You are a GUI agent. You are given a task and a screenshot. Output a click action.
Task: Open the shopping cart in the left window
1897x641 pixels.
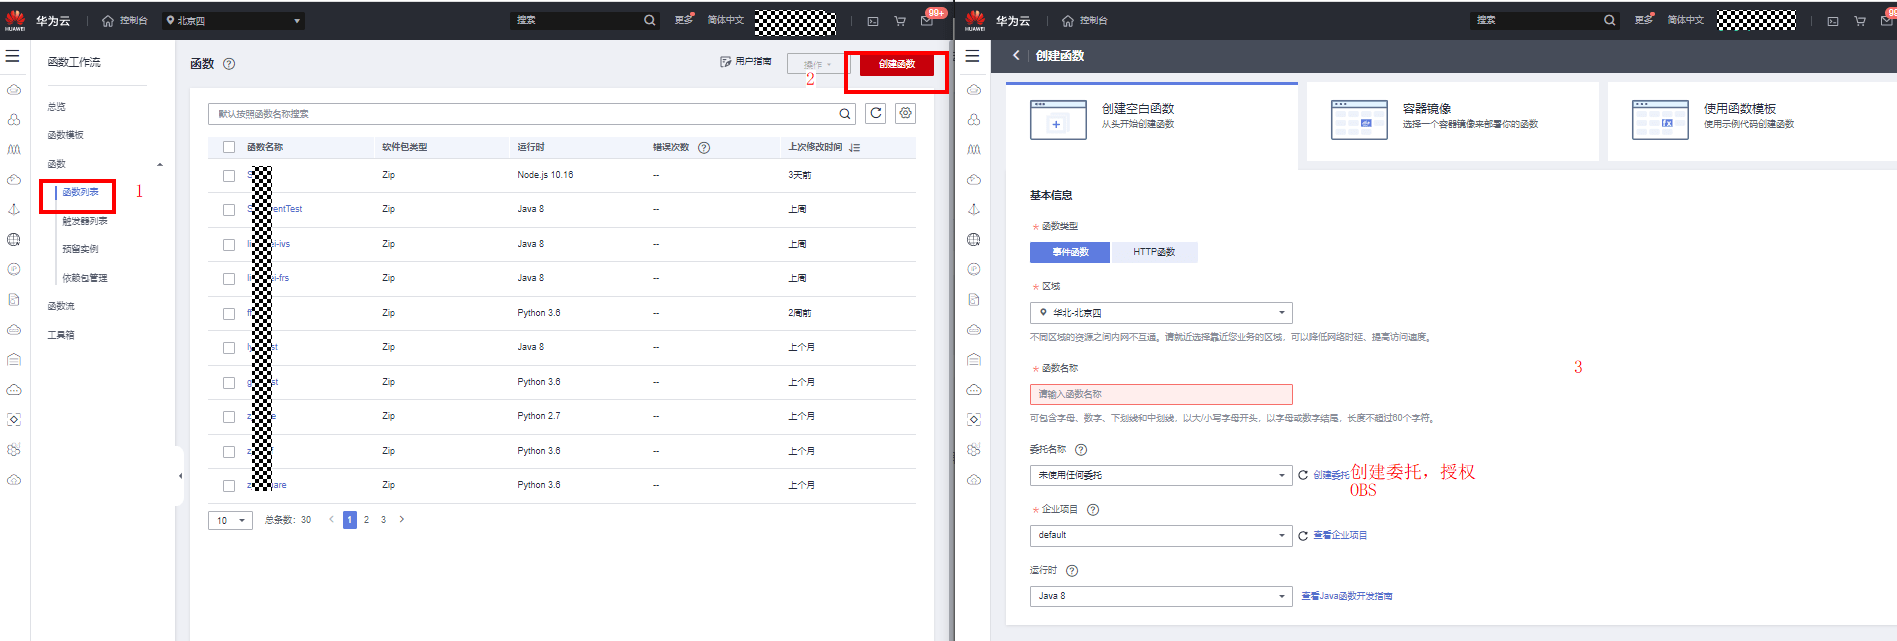pos(900,21)
